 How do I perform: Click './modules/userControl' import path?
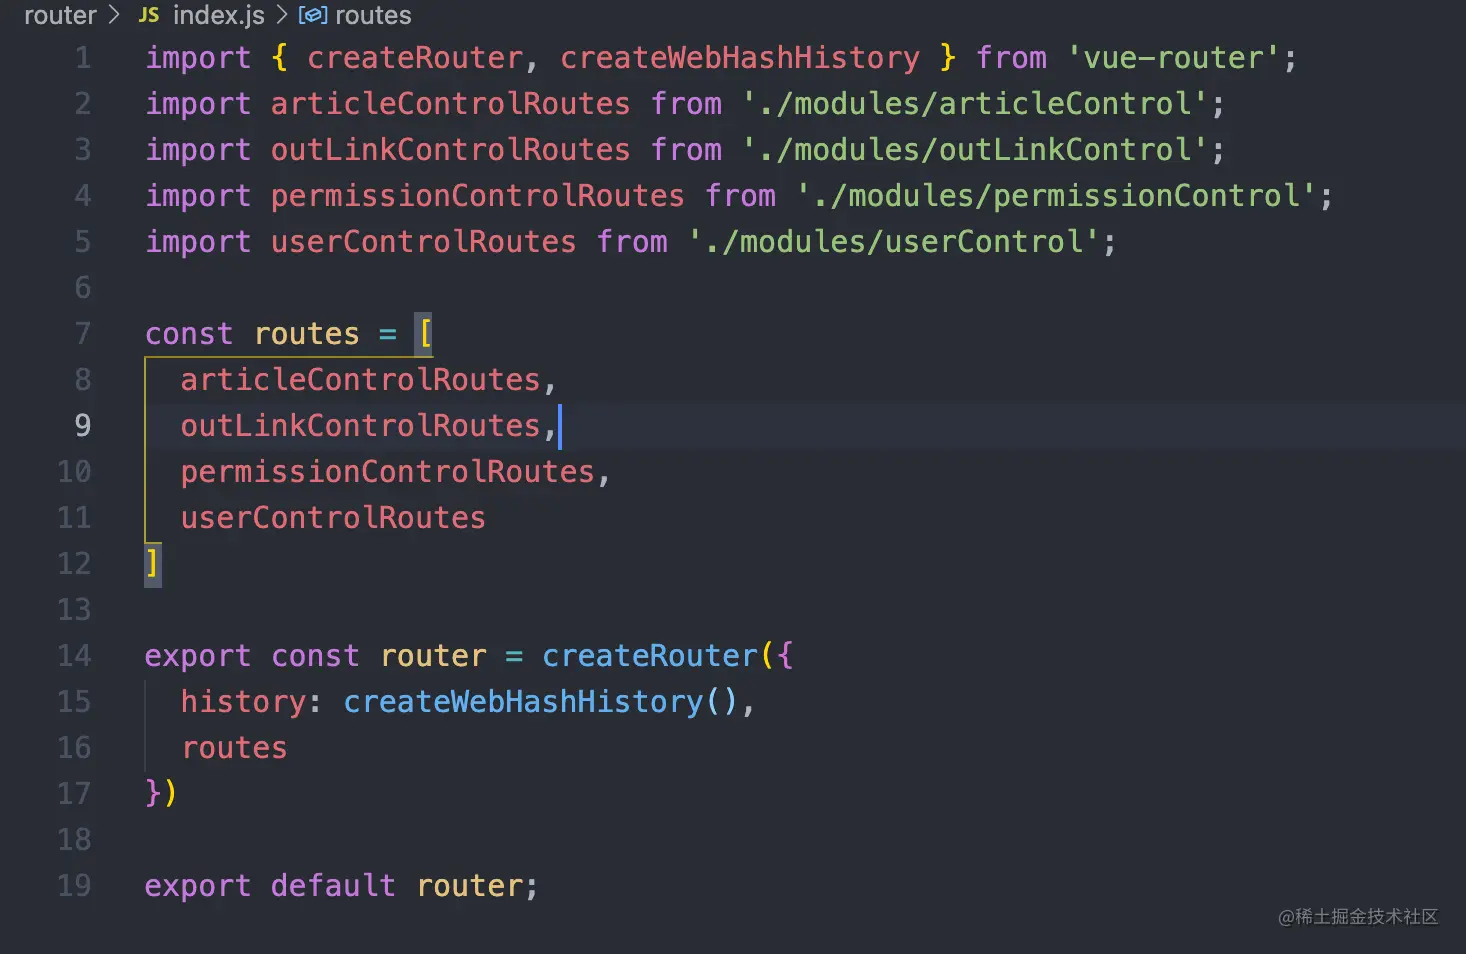pyautogui.click(x=894, y=242)
